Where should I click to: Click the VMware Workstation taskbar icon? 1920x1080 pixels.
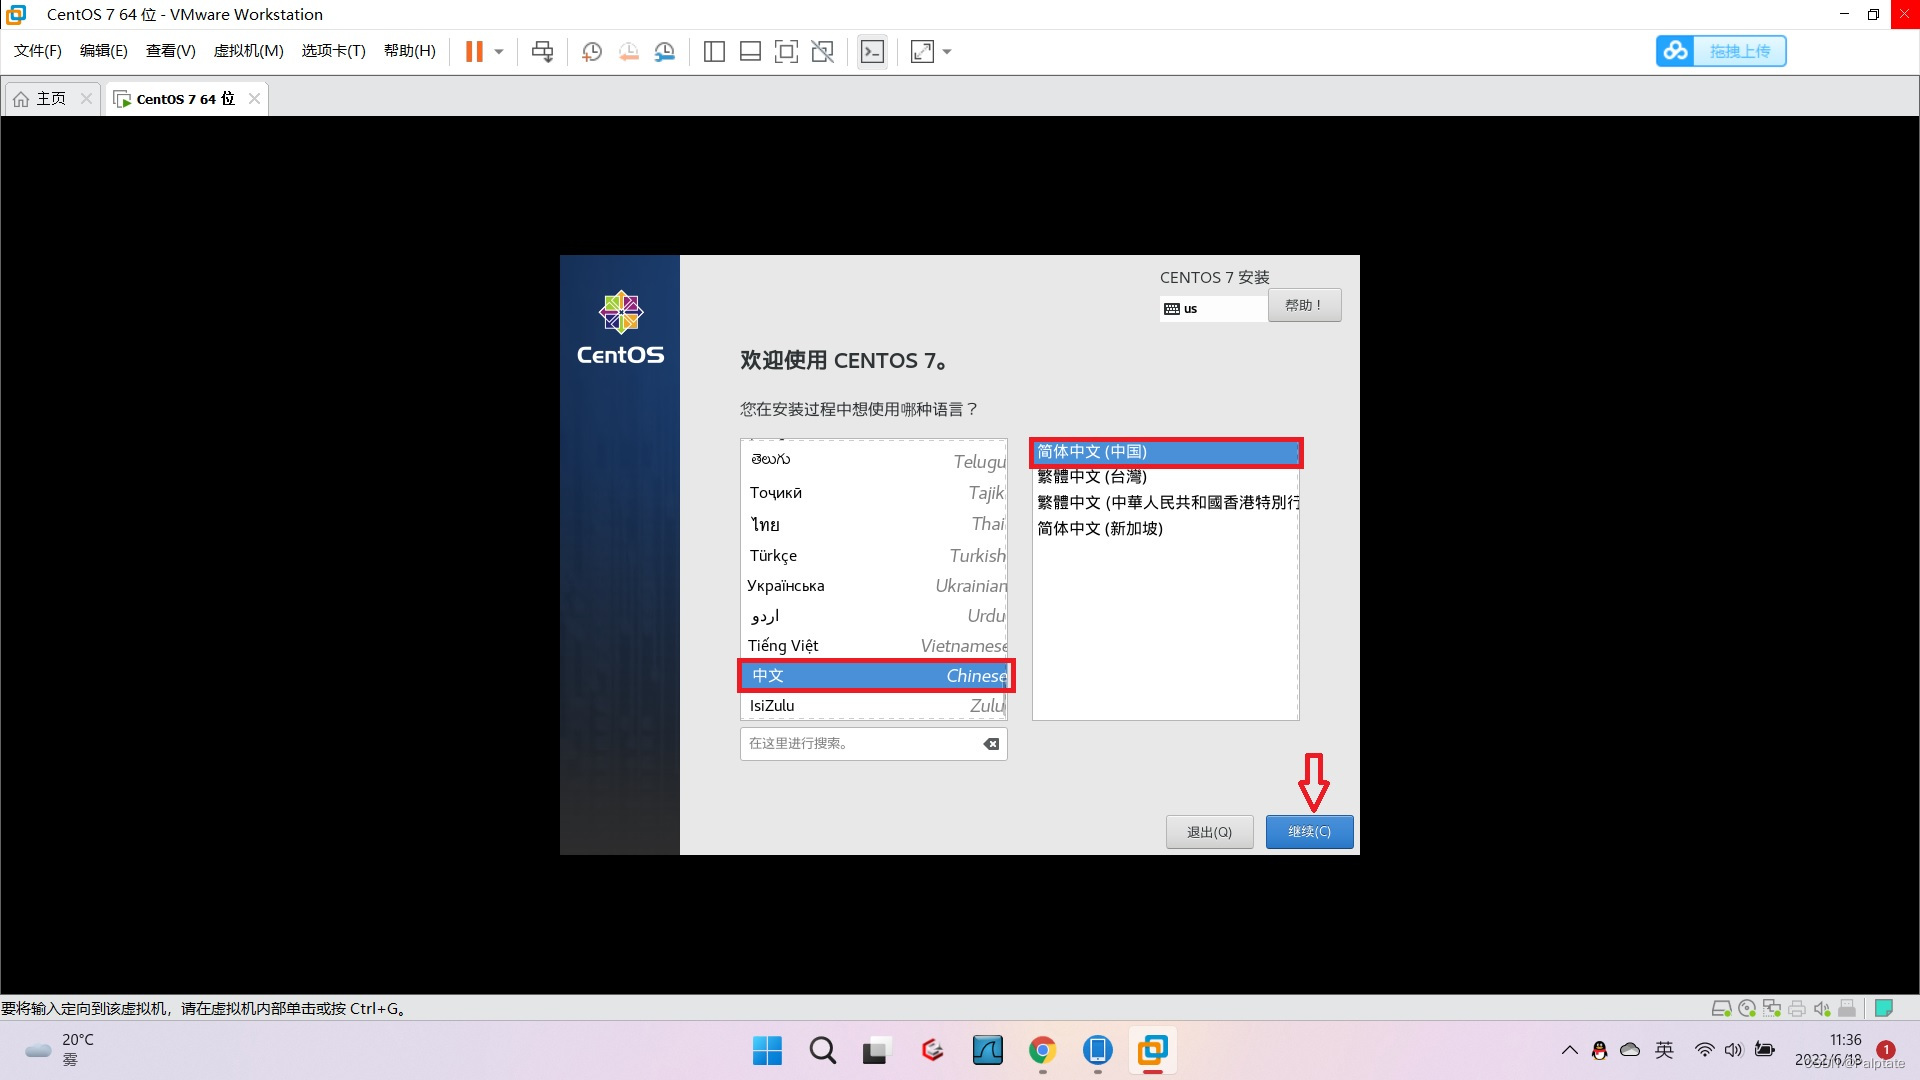click(x=1152, y=1050)
